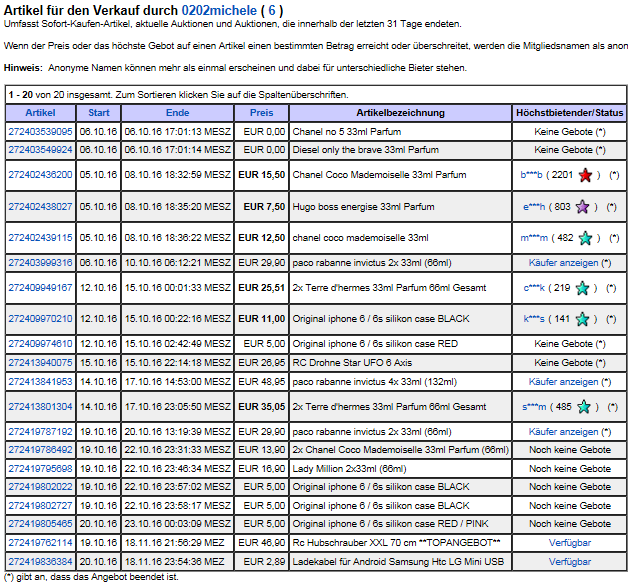Open item 272409949167
628x585 pixels.
[40, 288]
